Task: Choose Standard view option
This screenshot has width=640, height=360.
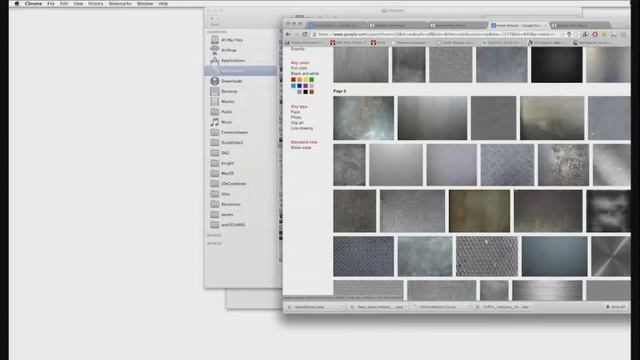Action: (x=304, y=142)
